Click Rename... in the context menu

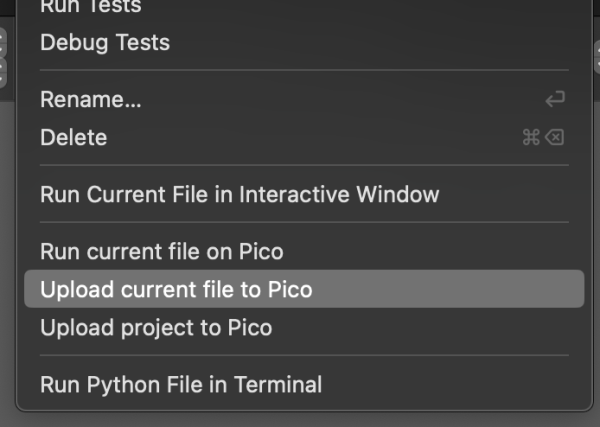click(x=91, y=100)
